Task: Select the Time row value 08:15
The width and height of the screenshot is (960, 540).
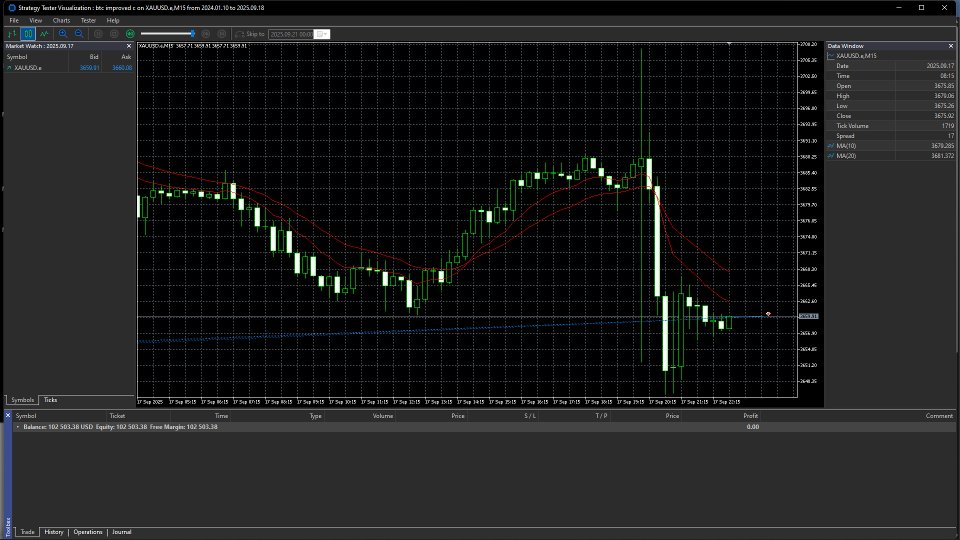Action: pos(947,76)
